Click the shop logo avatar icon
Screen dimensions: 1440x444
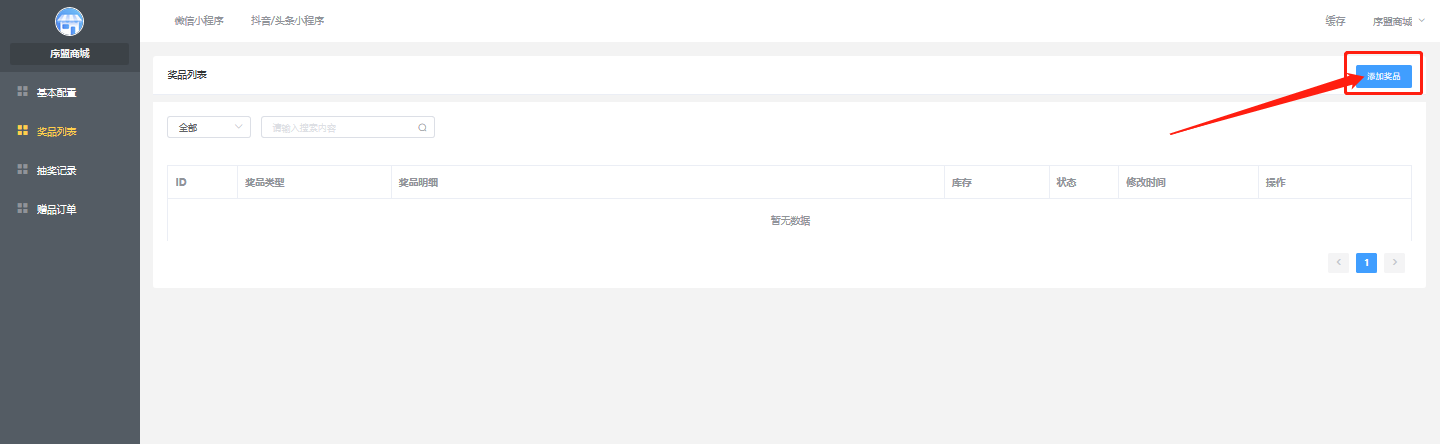click(69, 21)
